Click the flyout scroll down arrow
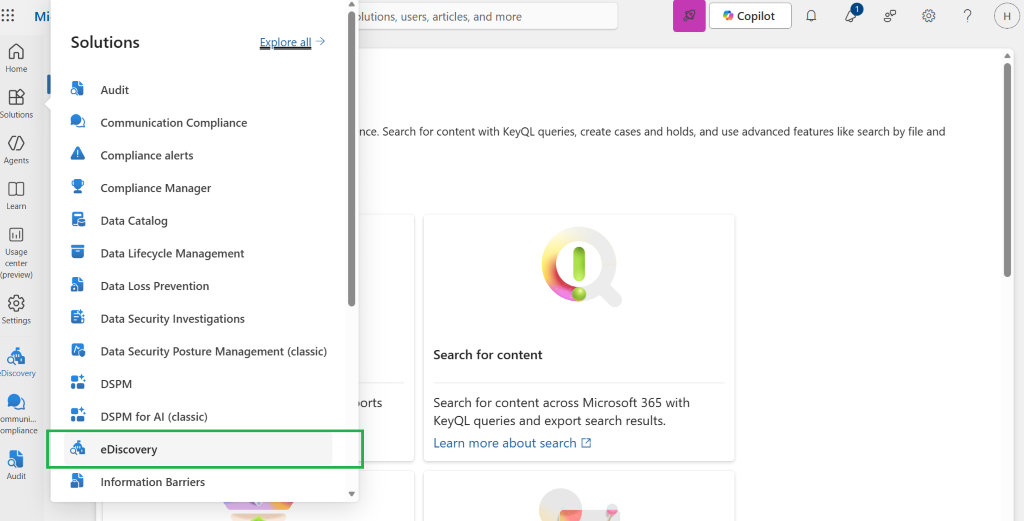Viewport: 1024px width, 521px height. click(x=351, y=494)
